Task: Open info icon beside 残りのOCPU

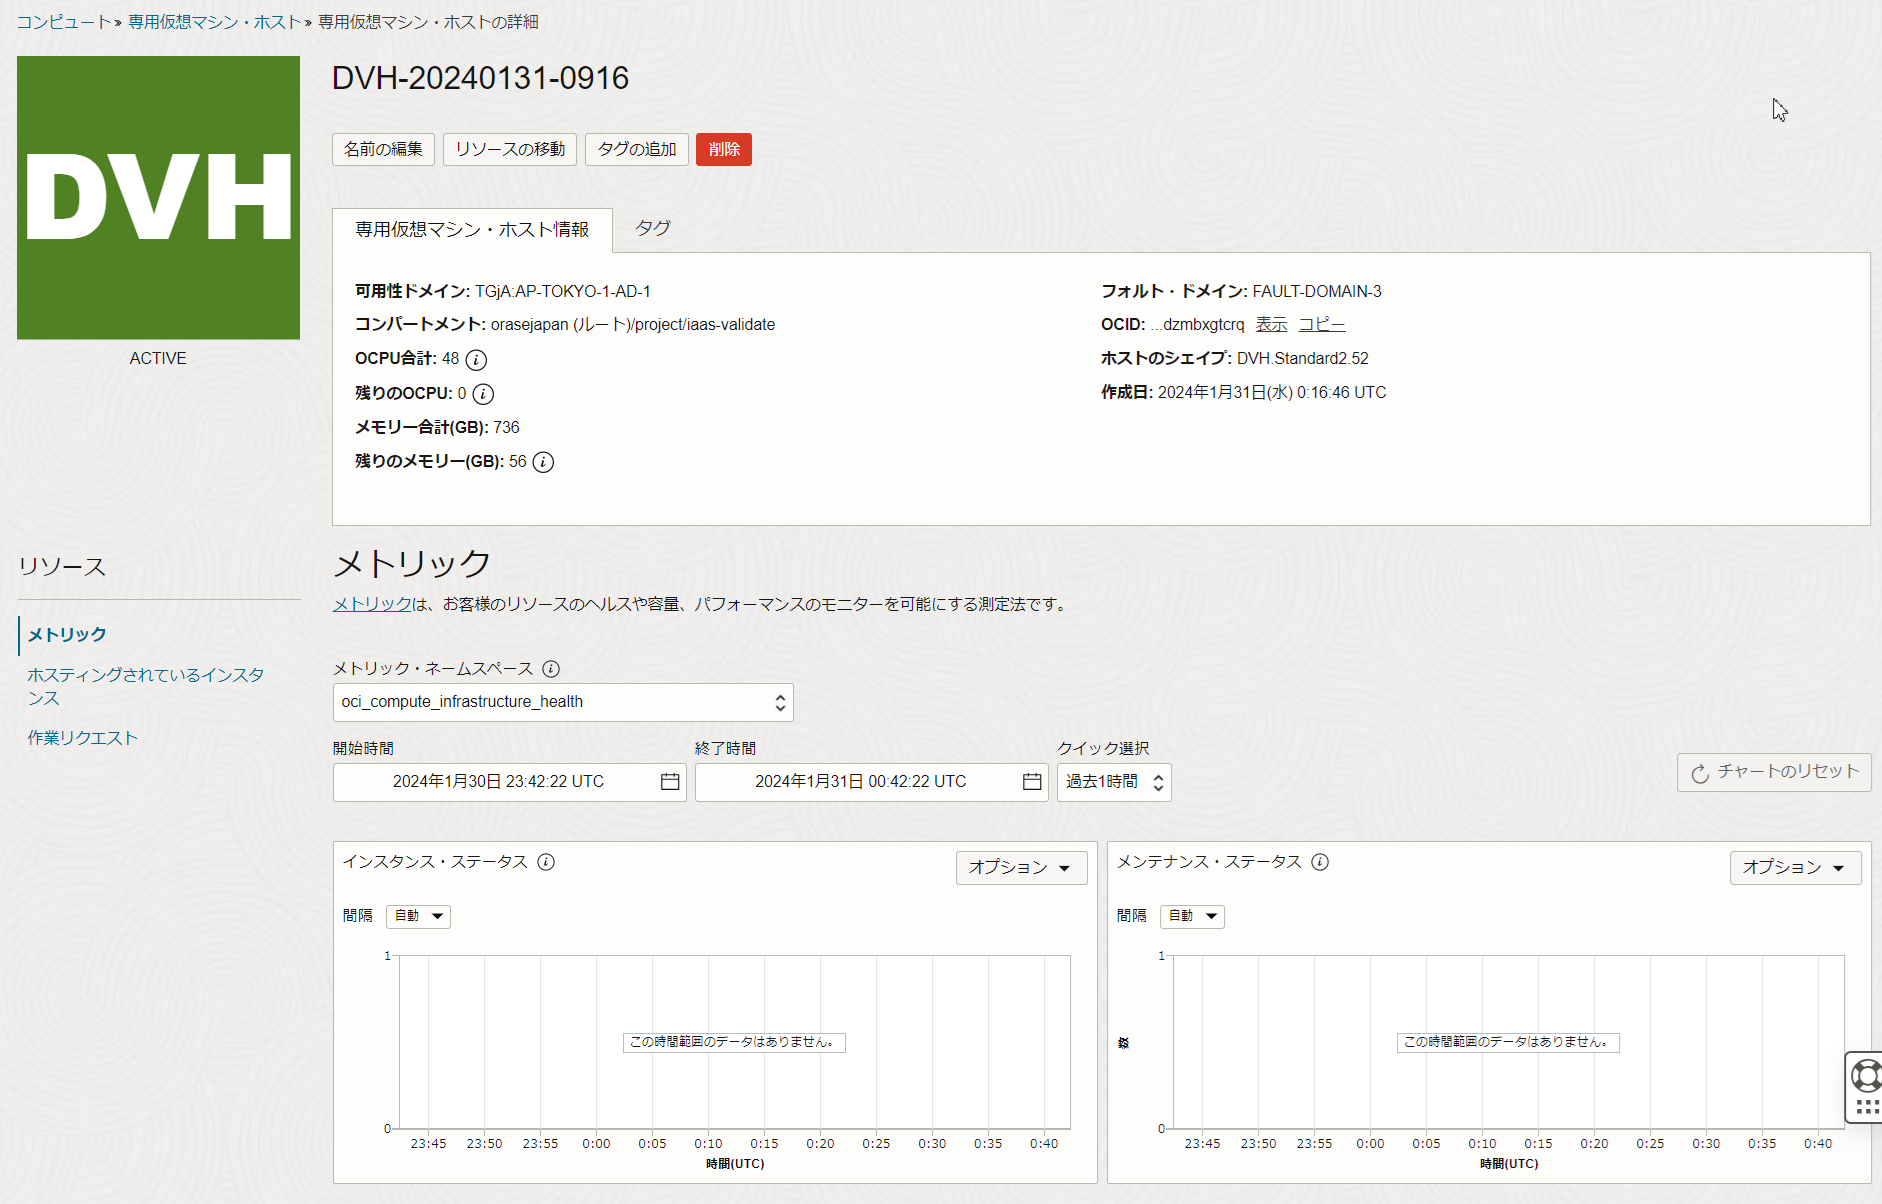Action: click(x=483, y=394)
